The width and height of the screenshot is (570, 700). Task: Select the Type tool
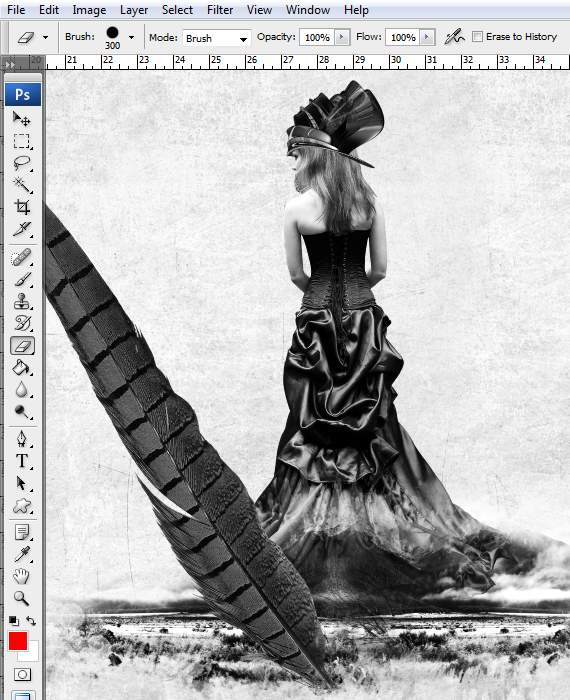click(x=21, y=461)
